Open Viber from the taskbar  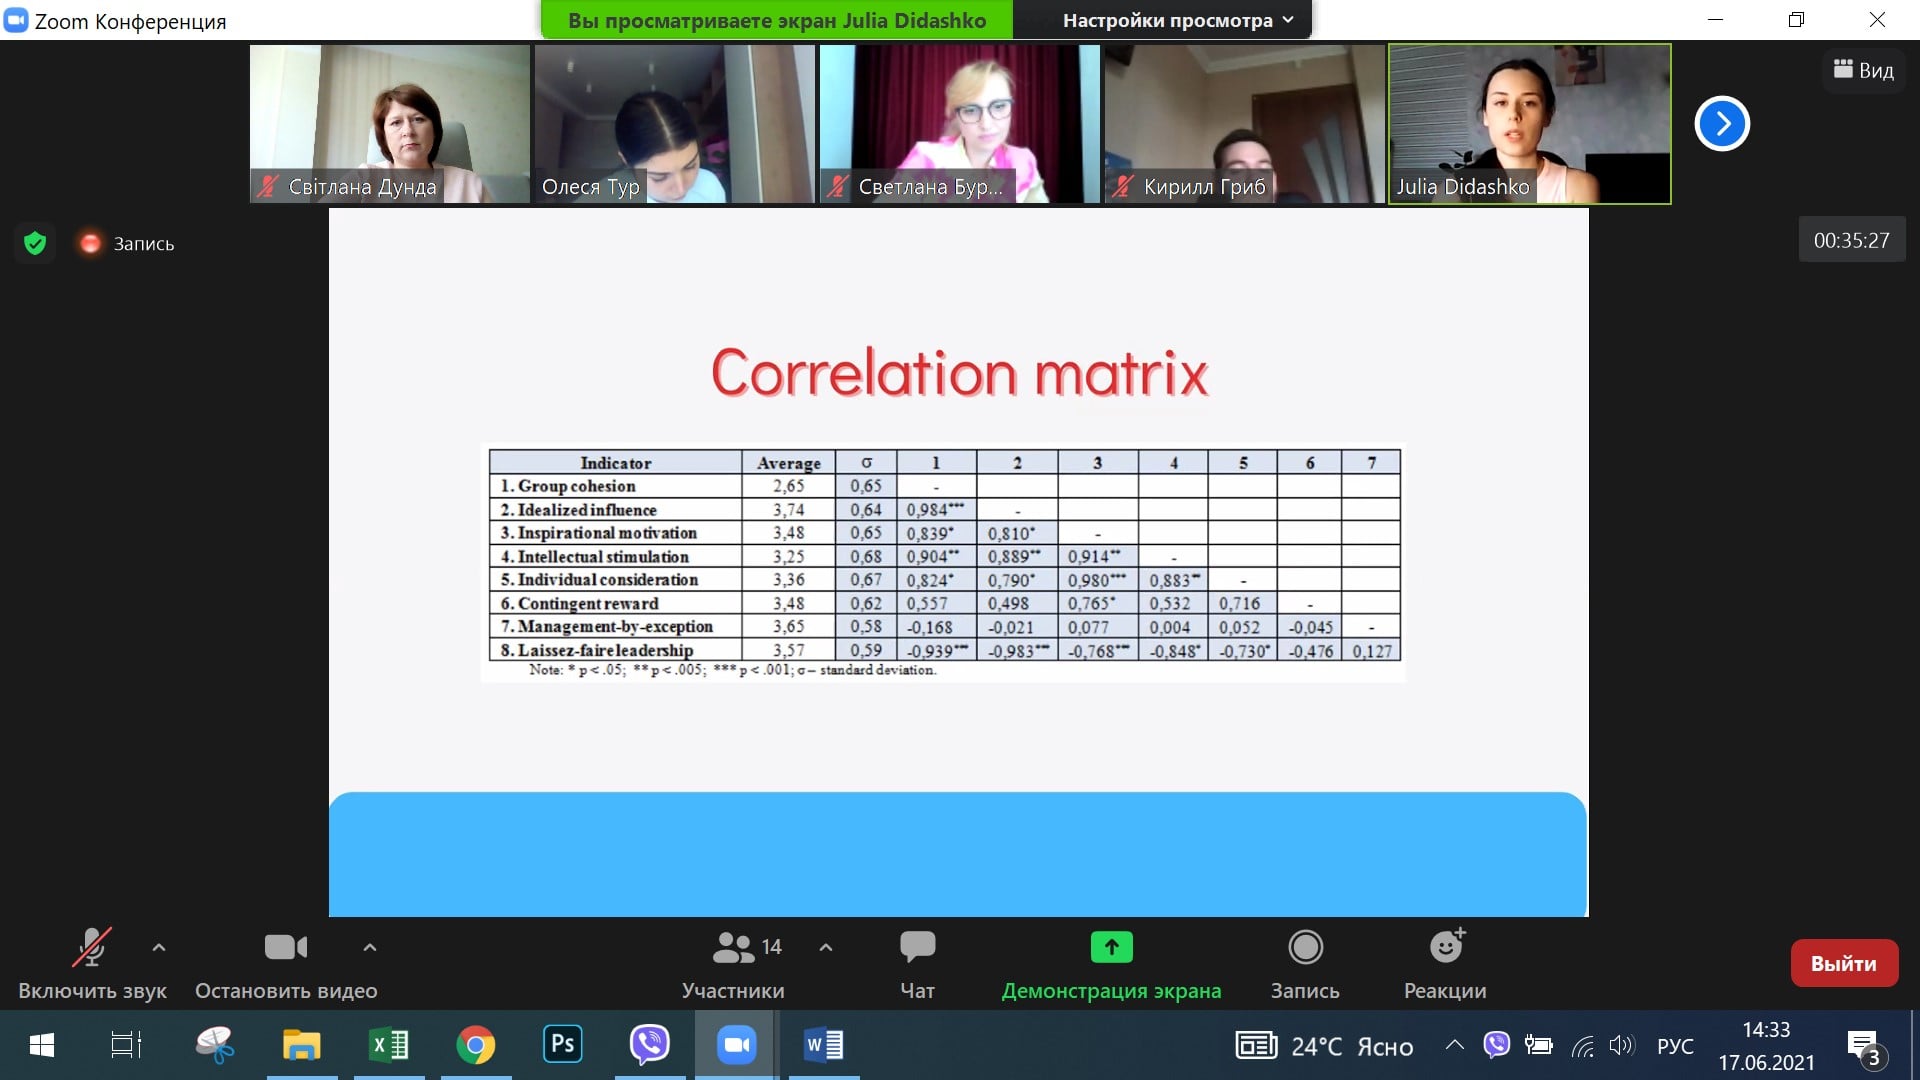click(x=649, y=1045)
